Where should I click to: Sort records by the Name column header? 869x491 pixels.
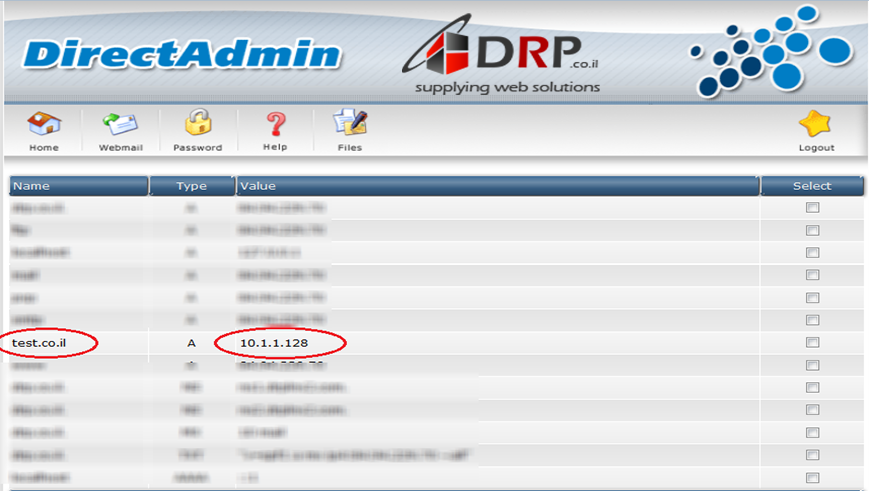coord(78,186)
